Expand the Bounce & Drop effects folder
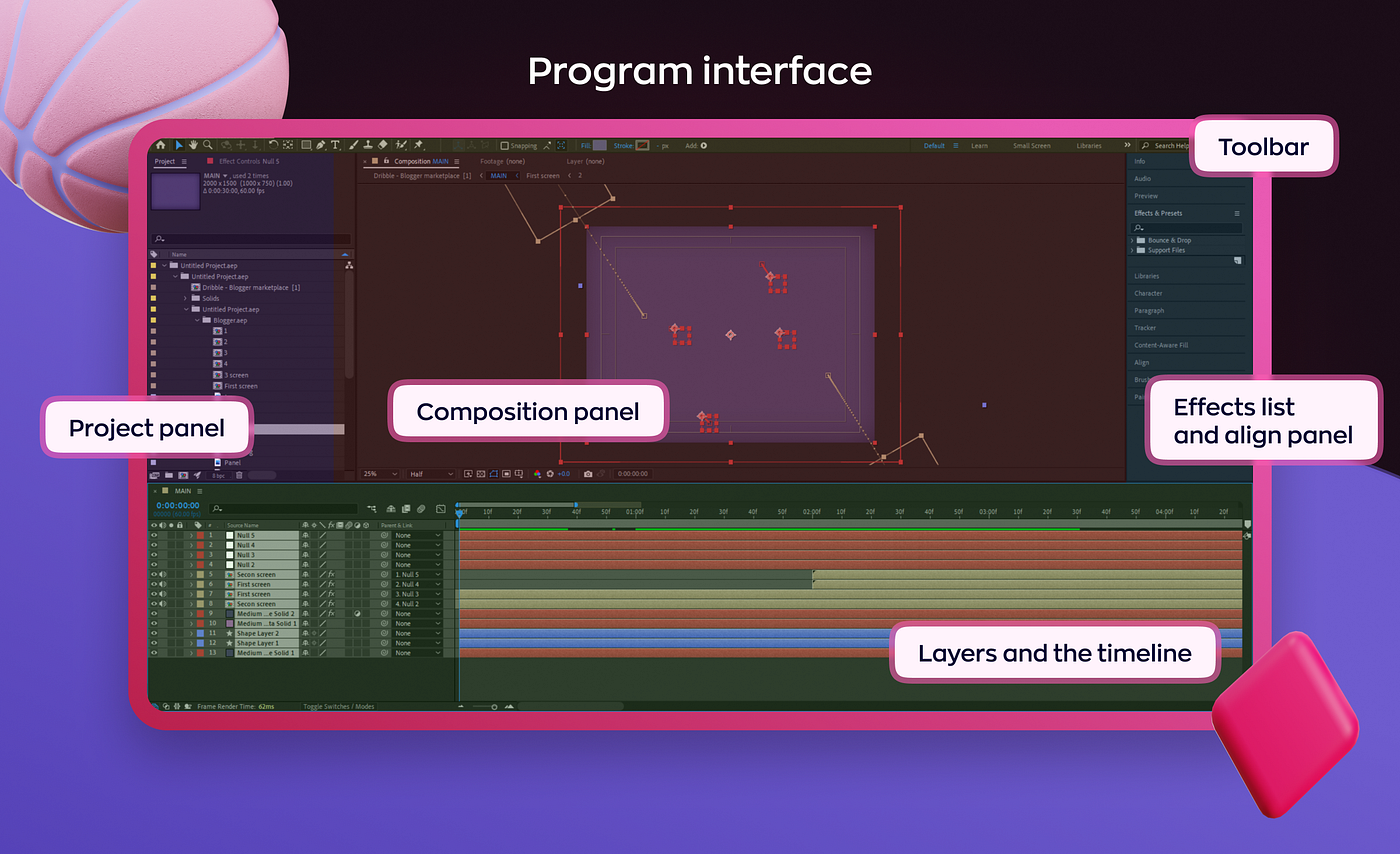This screenshot has height=854, width=1400. [1132, 240]
